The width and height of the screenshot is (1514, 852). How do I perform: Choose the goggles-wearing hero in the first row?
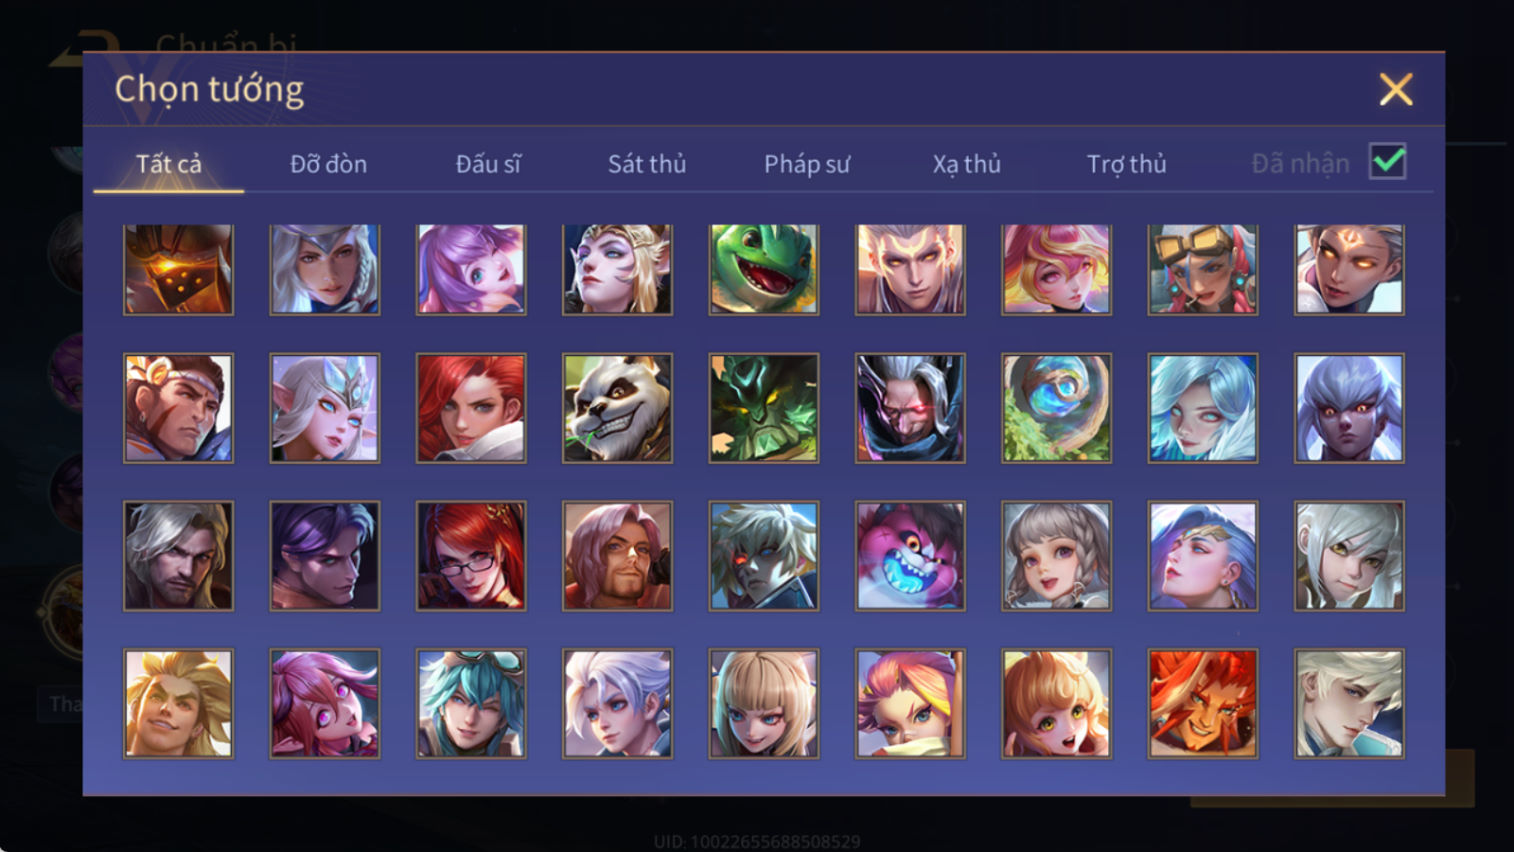pos(1203,269)
